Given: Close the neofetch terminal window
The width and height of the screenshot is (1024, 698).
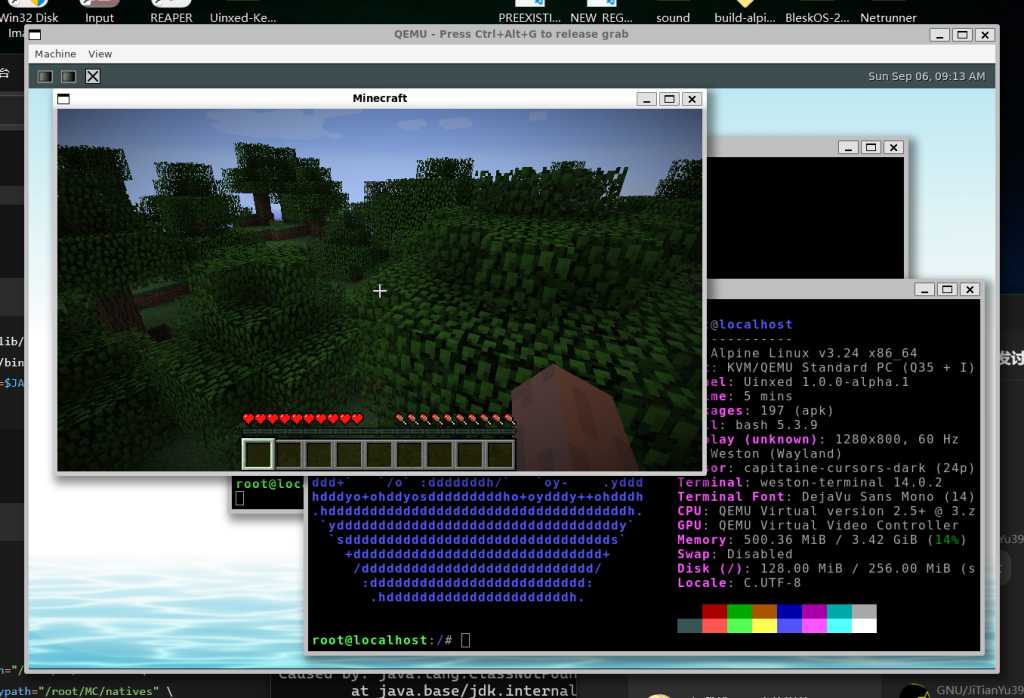Looking at the screenshot, I should coord(970,289).
